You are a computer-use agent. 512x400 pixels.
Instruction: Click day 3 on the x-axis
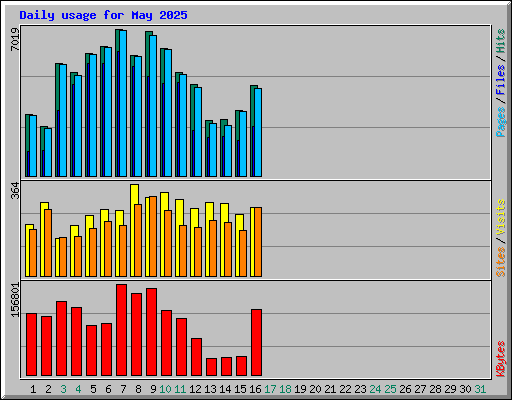point(63,389)
